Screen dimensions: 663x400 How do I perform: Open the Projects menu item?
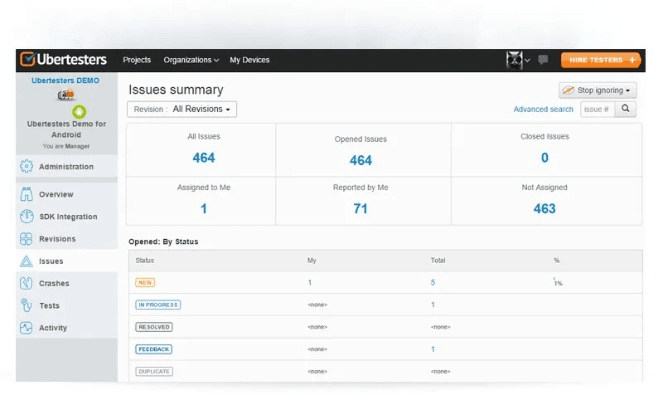click(137, 60)
